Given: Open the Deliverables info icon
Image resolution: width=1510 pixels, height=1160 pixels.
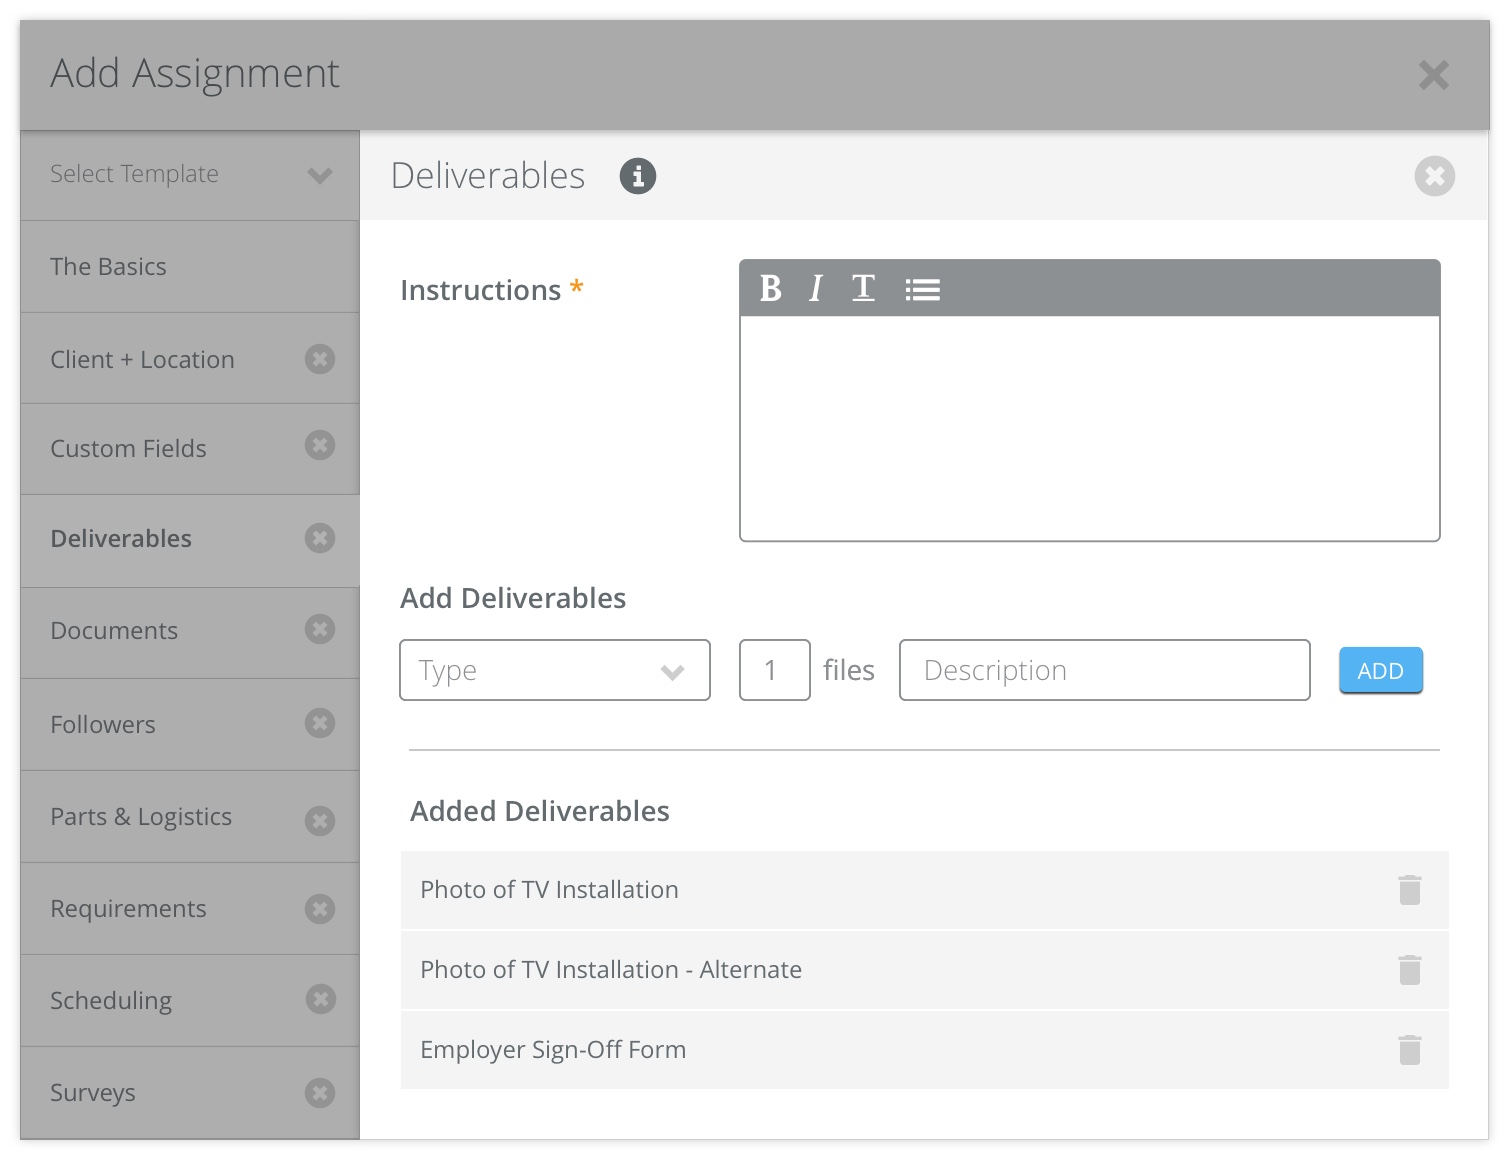Looking at the screenshot, I should click(638, 176).
